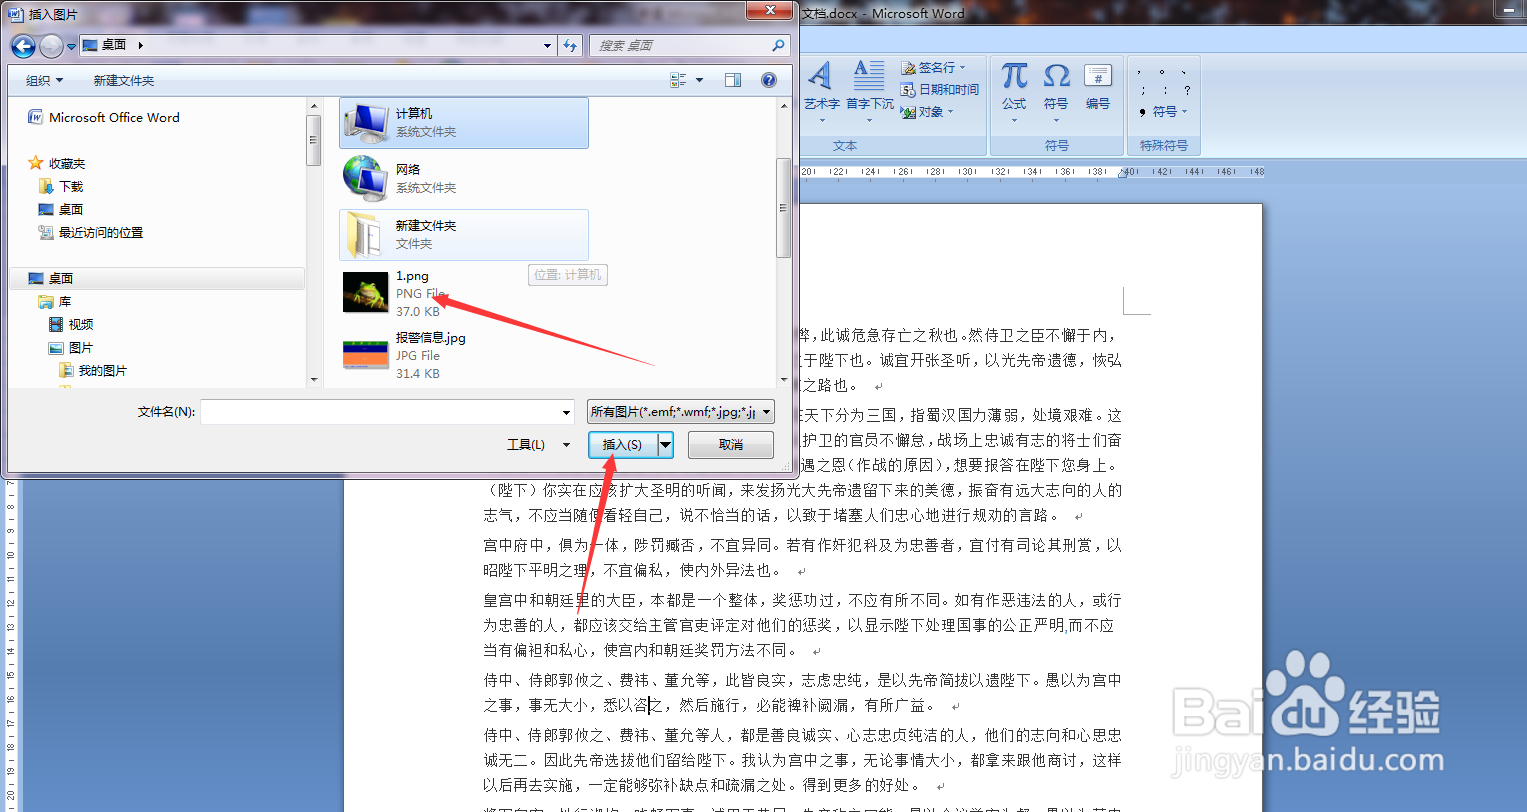
Task: Click the right indent marker on ruler
Action: coord(1122,173)
